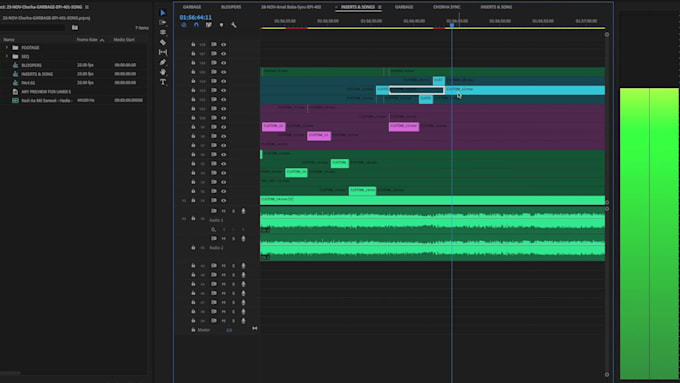Hide V1 track output with eye
680x383 pixels.
pos(224,200)
